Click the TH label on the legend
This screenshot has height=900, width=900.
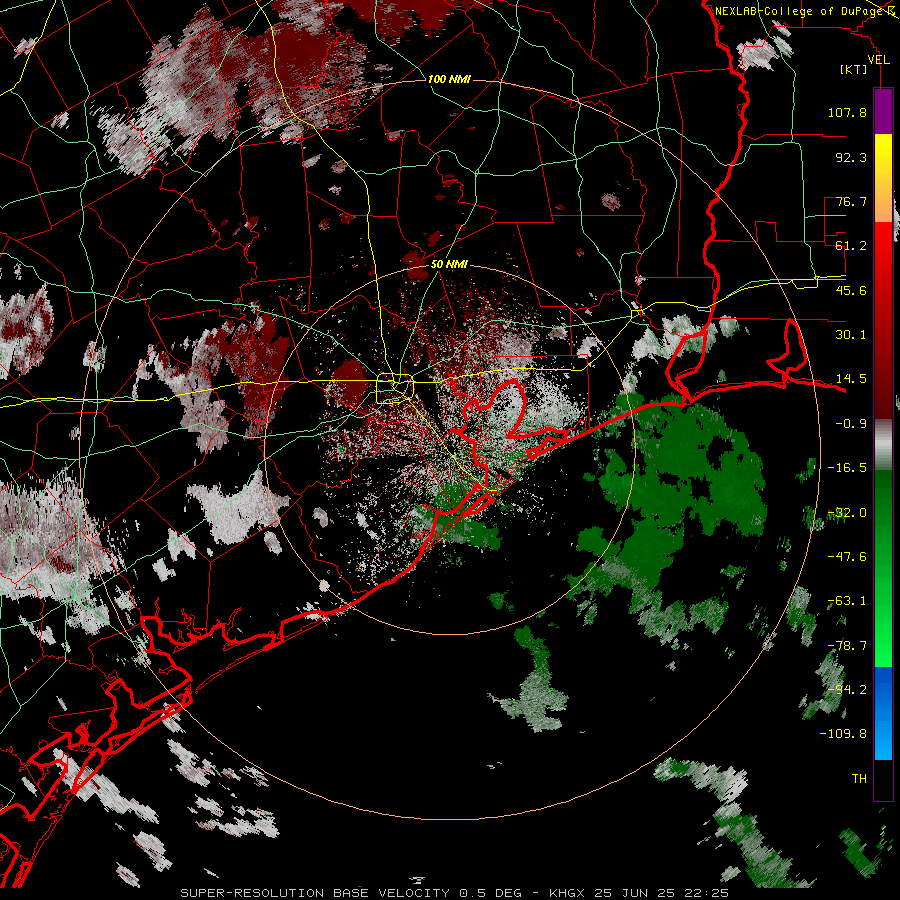[x=859, y=779]
